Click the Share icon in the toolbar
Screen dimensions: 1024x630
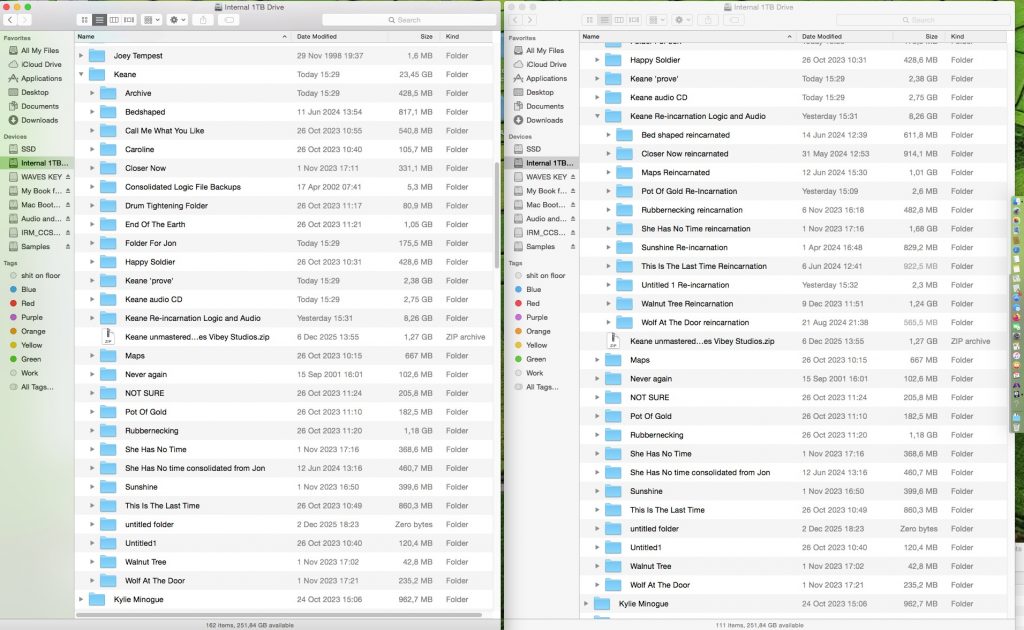(x=204, y=19)
